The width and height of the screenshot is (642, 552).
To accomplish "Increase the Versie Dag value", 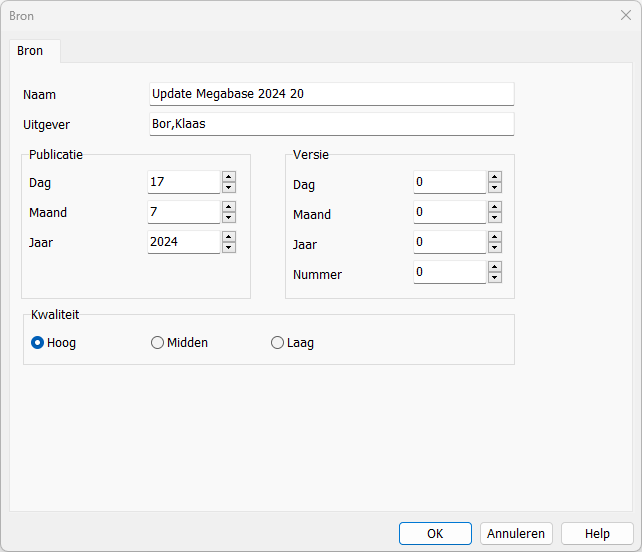I will [495, 177].
